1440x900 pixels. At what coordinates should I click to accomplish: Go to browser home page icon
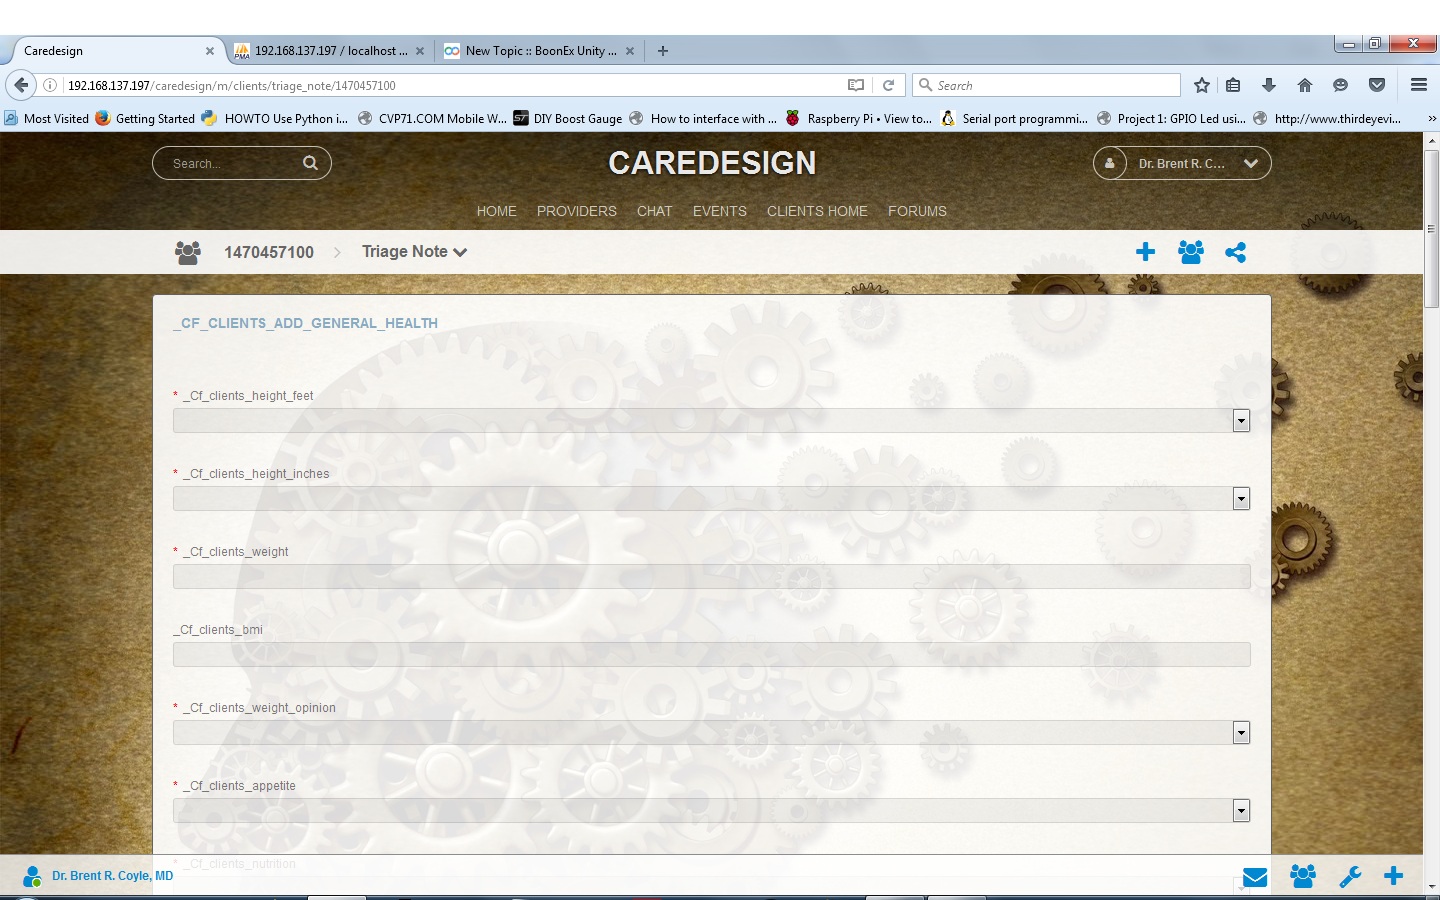pos(1304,85)
